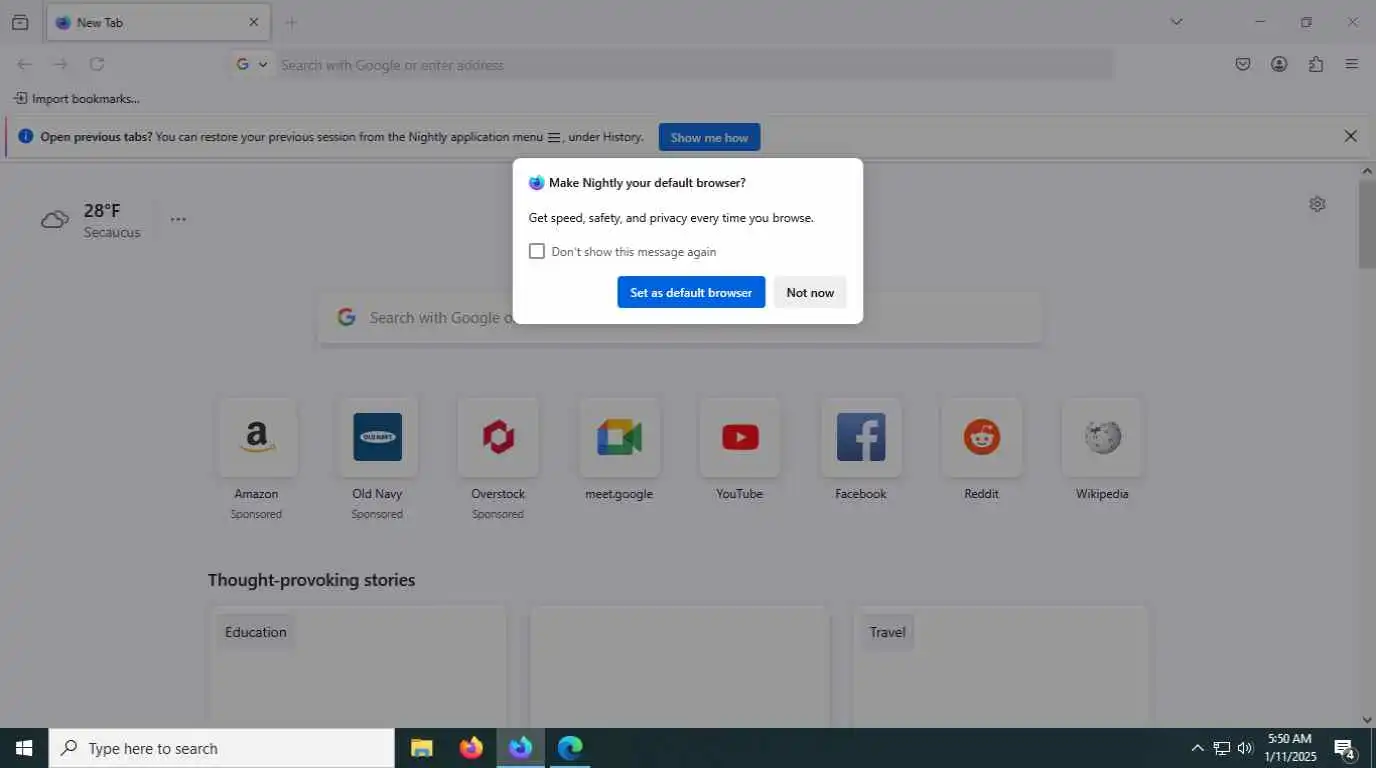The height and width of the screenshot is (768, 1376).
Task: Open the list all tabs chevron
Action: pos(1176,22)
